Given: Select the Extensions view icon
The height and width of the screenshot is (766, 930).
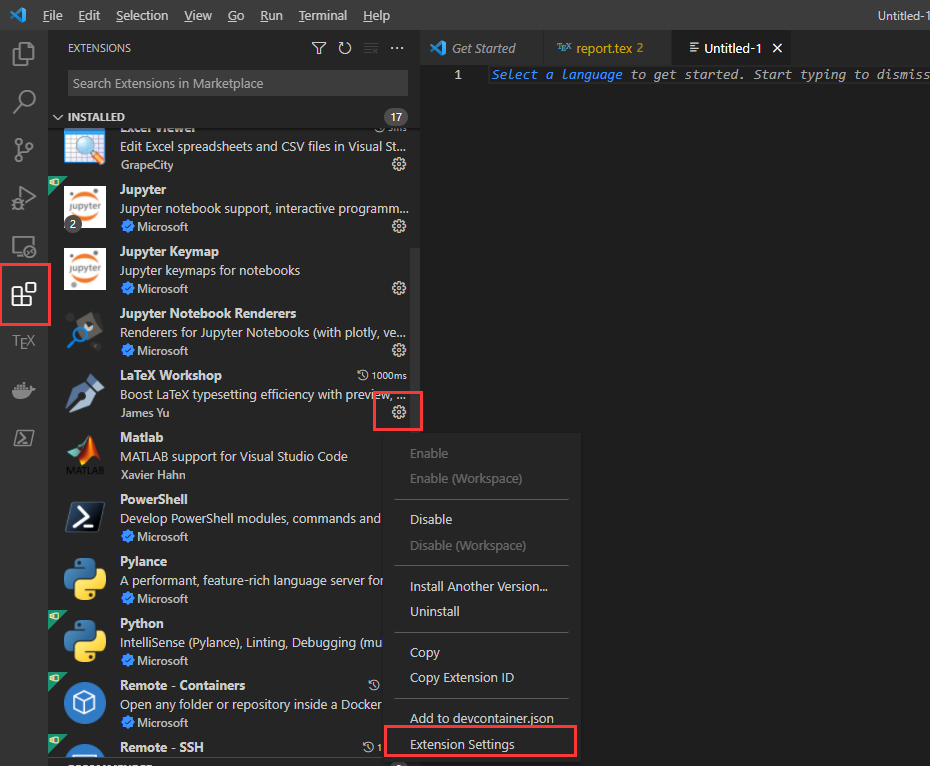Looking at the screenshot, I should [24, 294].
